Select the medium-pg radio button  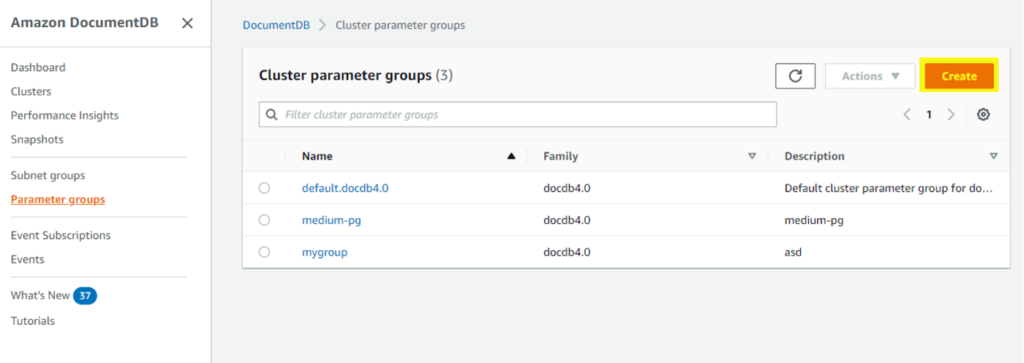(x=264, y=220)
